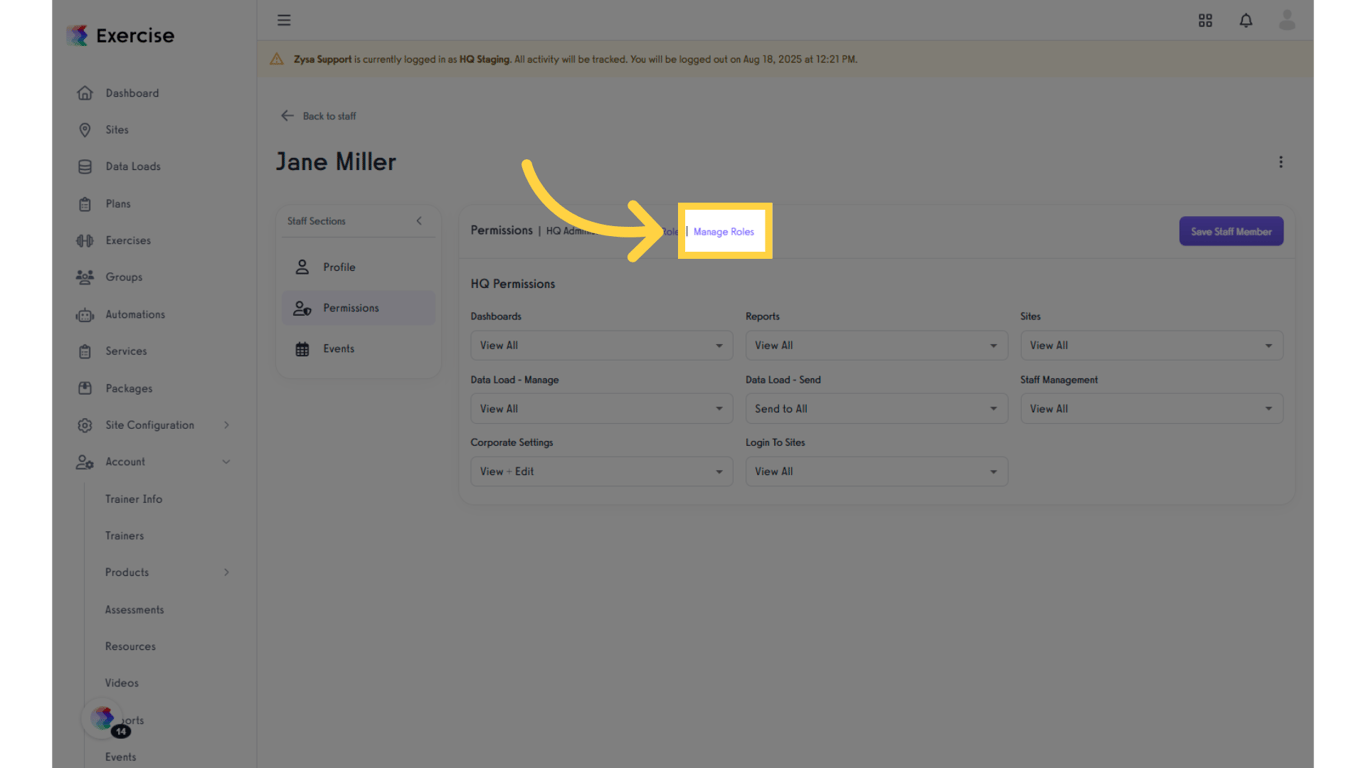Image resolution: width=1366 pixels, height=768 pixels.
Task: Open the three-dot options menu for Jane Miller
Action: pyautogui.click(x=1281, y=161)
